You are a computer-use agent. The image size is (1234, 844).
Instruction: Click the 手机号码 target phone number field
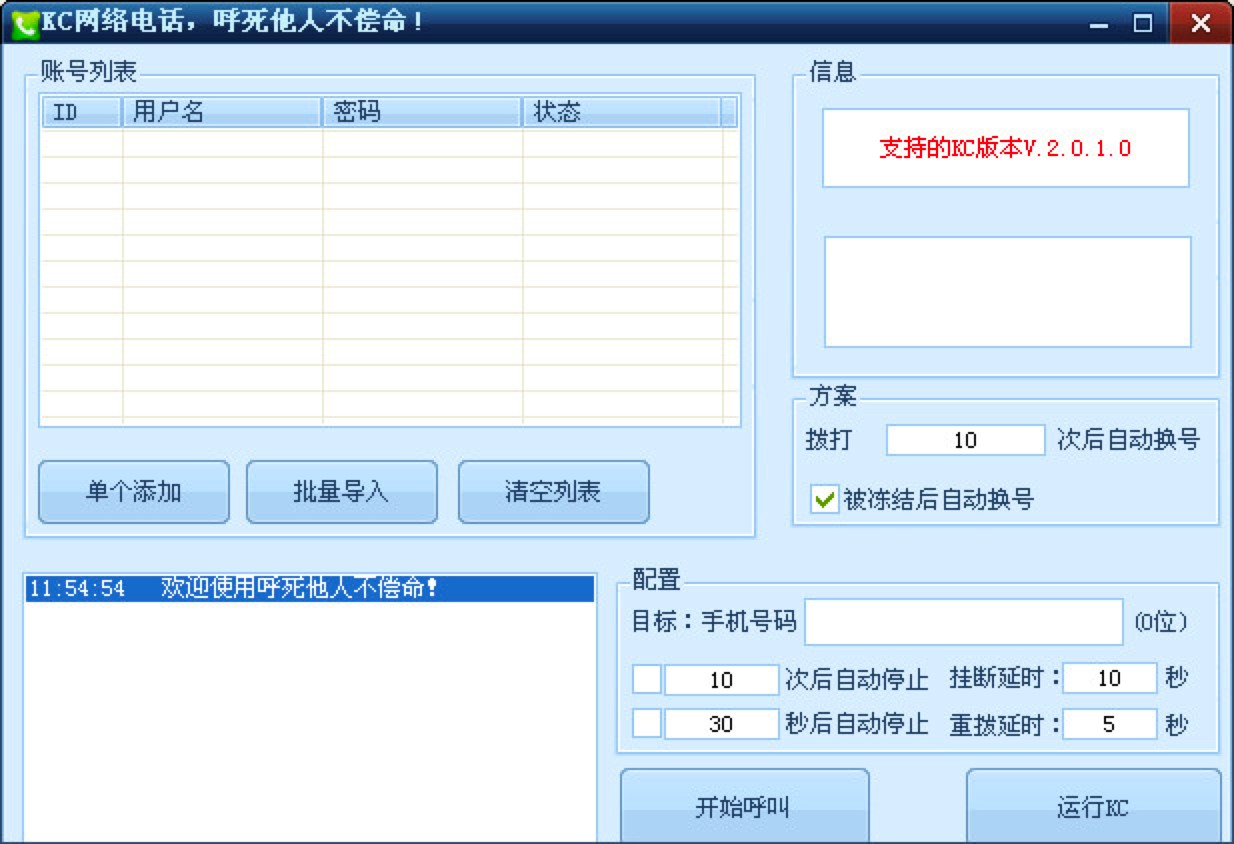coord(964,622)
